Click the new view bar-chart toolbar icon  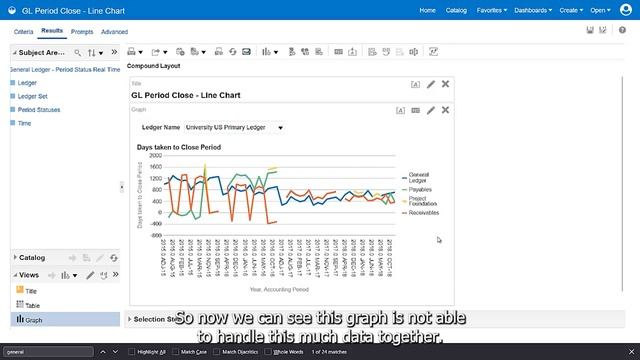tap(266, 52)
